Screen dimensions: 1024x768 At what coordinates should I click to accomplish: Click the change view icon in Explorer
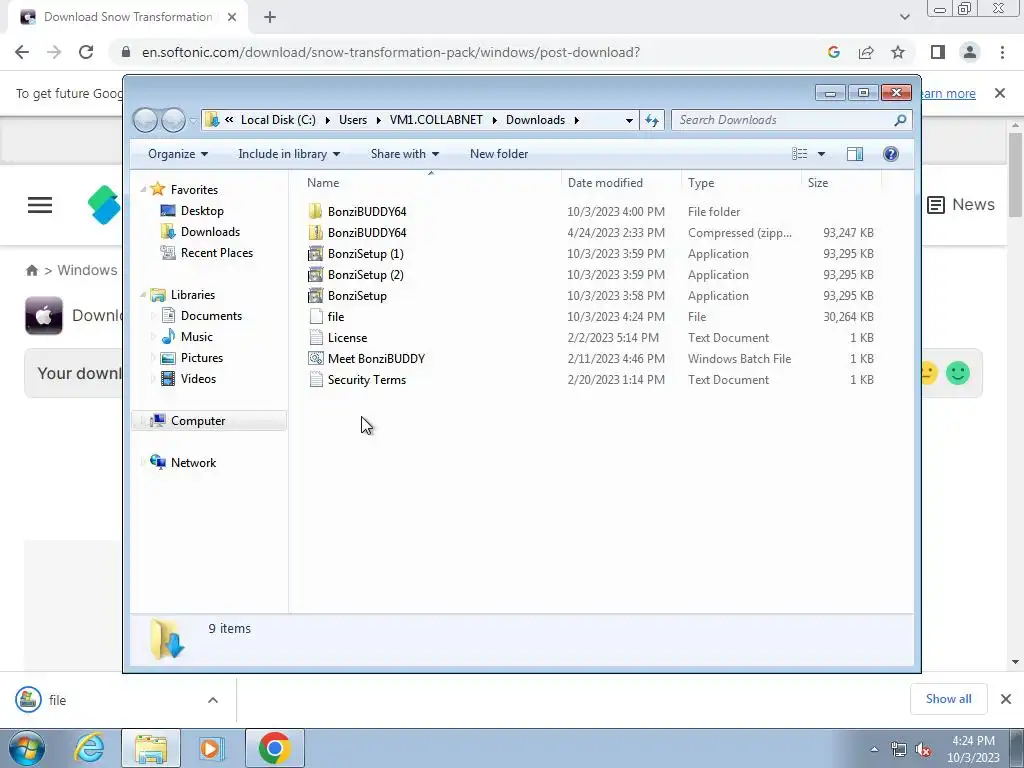click(799, 153)
